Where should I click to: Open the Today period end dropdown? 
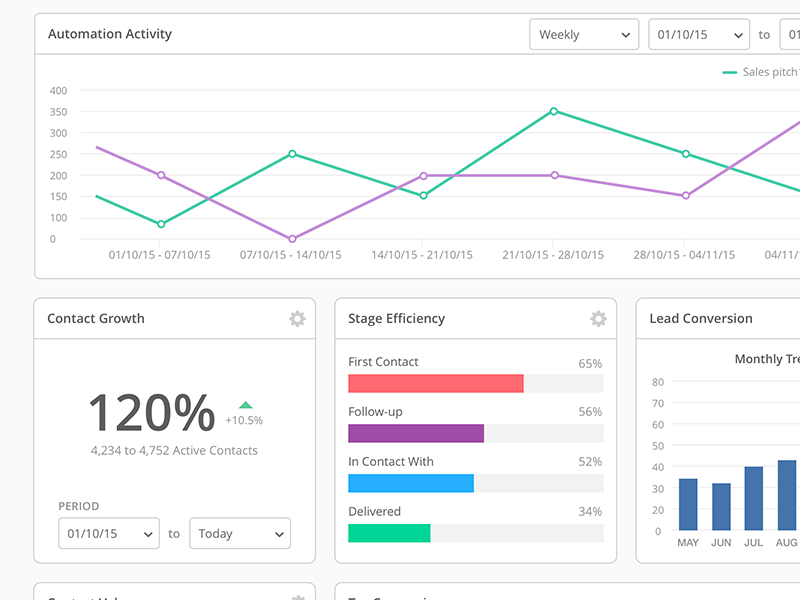(240, 534)
